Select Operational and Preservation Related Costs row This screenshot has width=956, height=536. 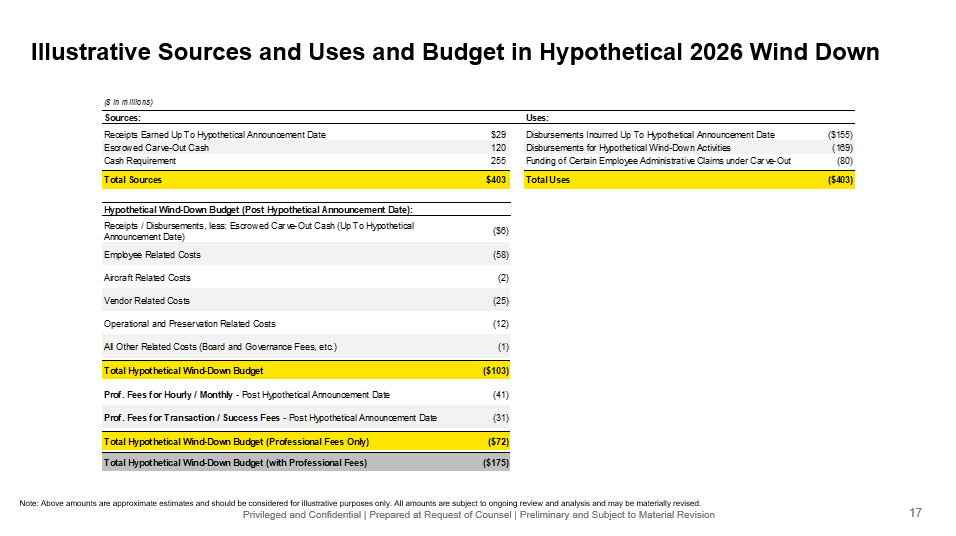click(305, 324)
